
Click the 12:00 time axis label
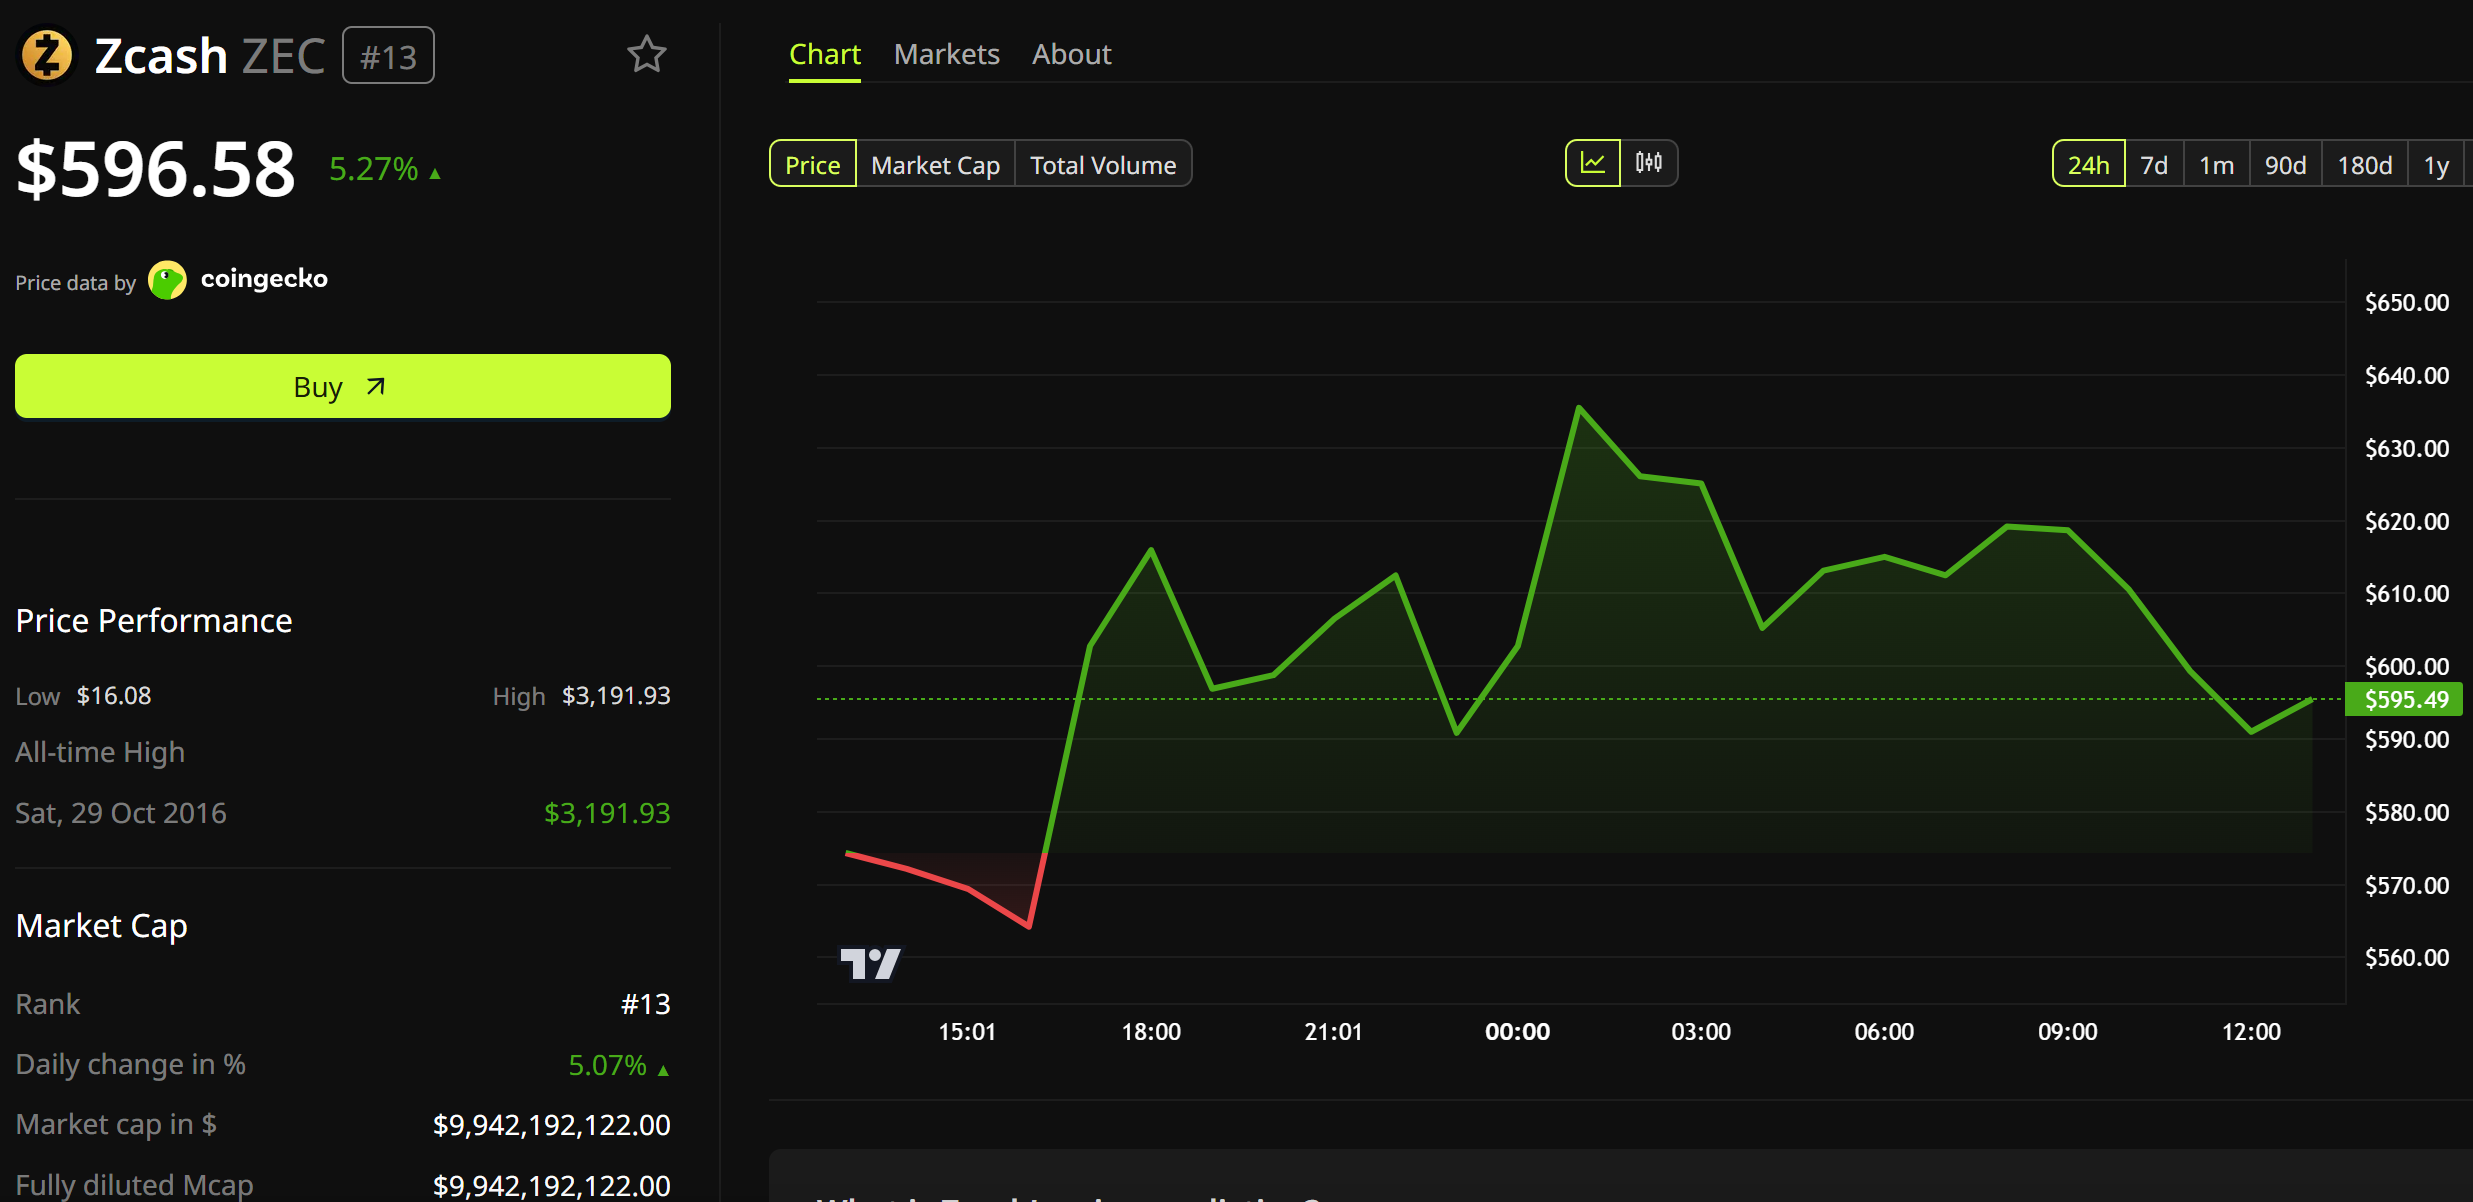(2251, 1032)
